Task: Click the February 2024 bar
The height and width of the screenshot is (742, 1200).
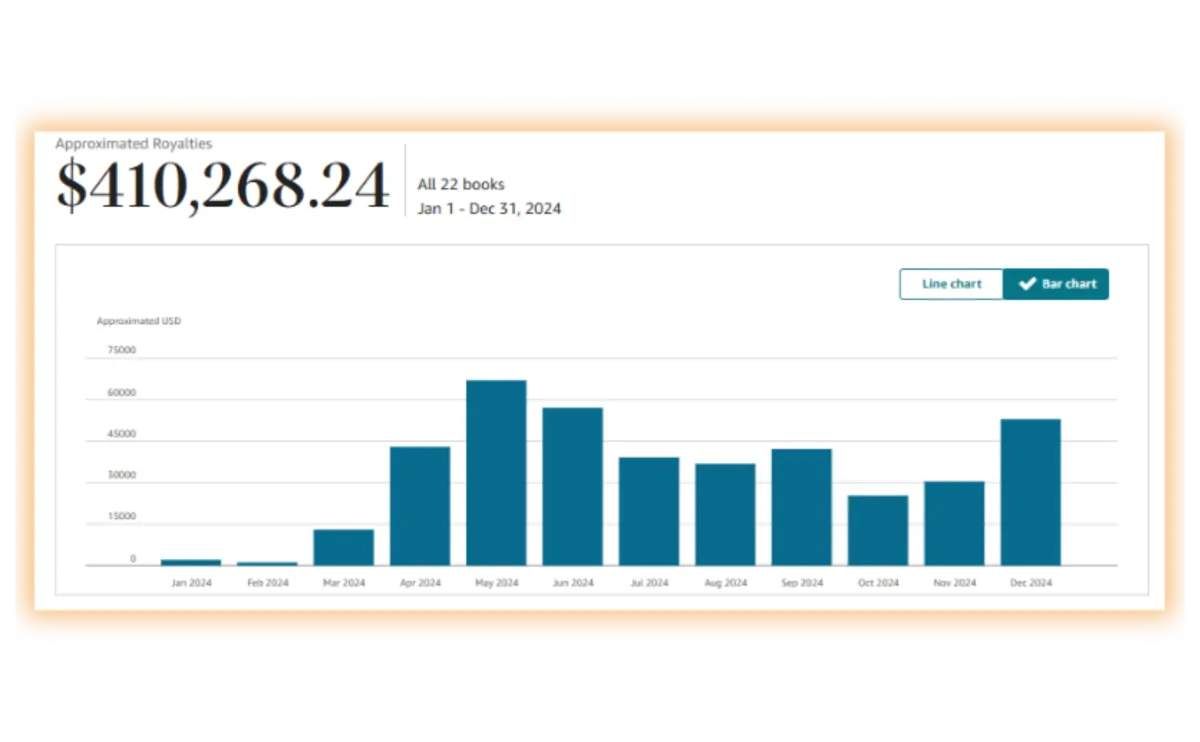Action: pos(267,564)
